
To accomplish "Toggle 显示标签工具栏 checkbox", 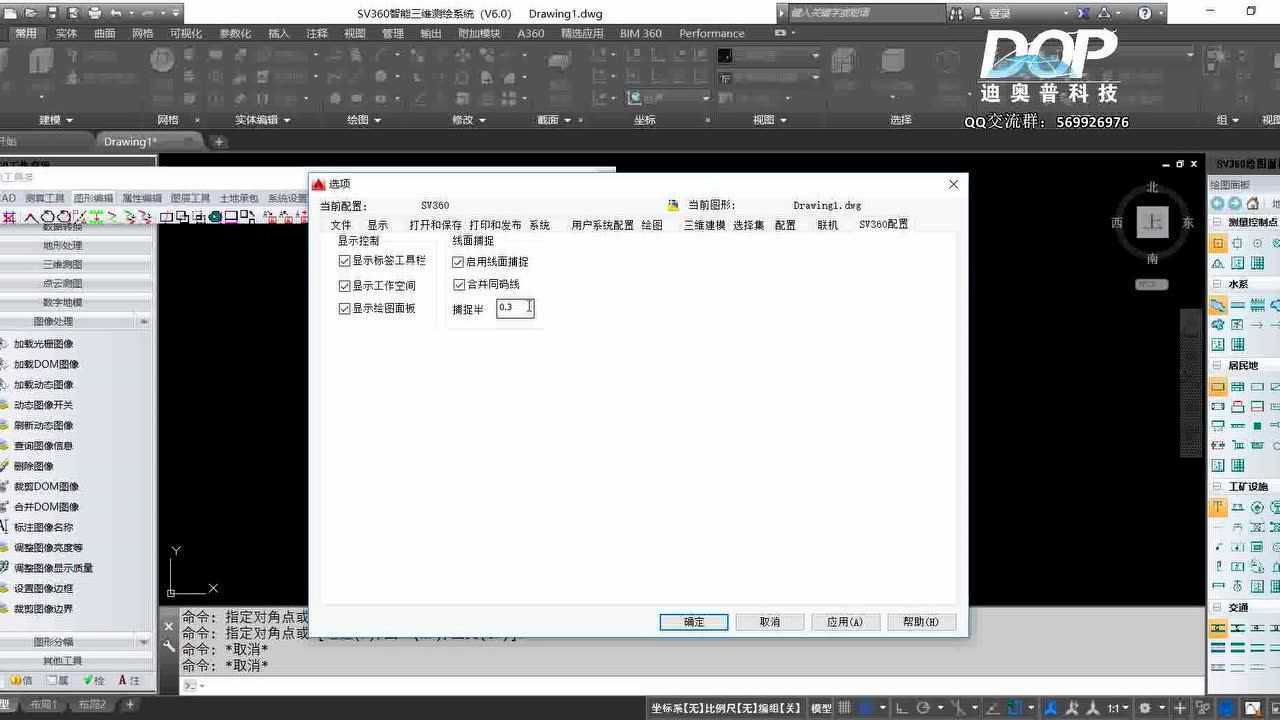I will tap(344, 261).
